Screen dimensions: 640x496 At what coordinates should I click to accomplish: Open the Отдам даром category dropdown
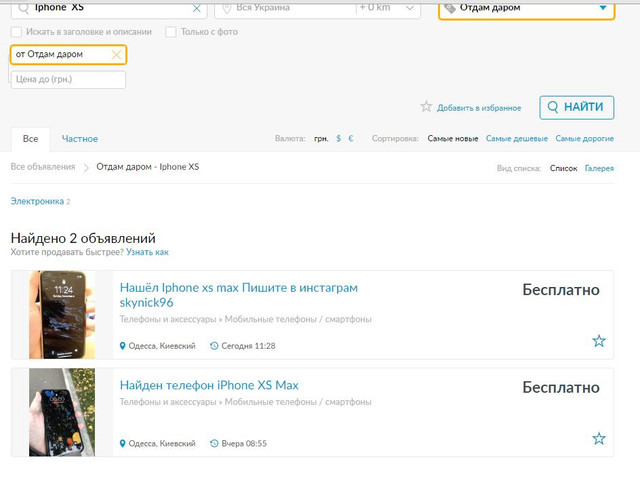(x=526, y=8)
